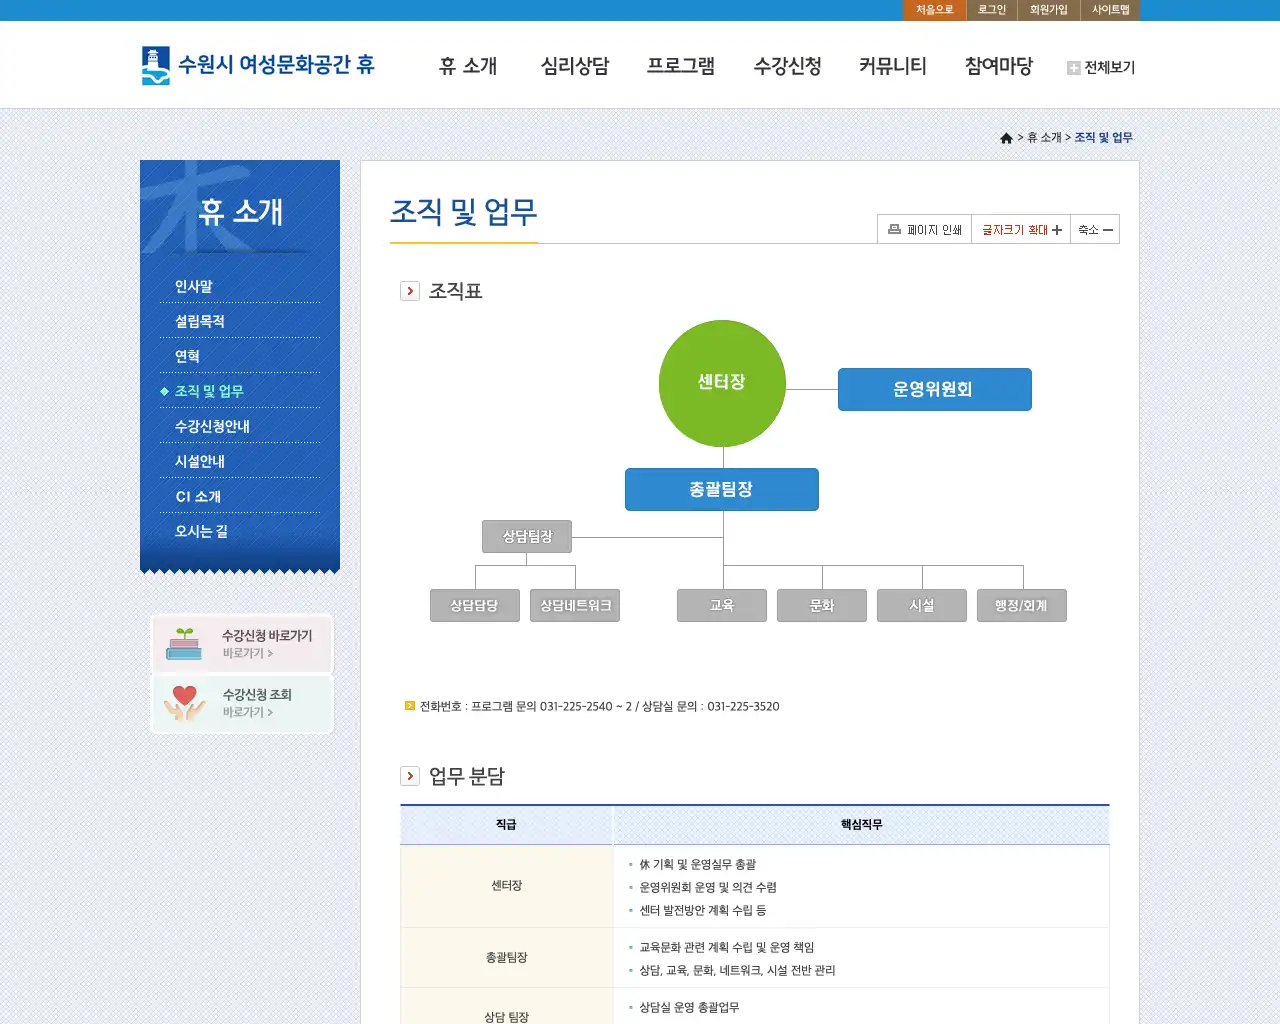Viewport: 1280px width, 1024px height.
Task: Enable larger text via 글자크기 확대 +
Action: [x=1019, y=229]
